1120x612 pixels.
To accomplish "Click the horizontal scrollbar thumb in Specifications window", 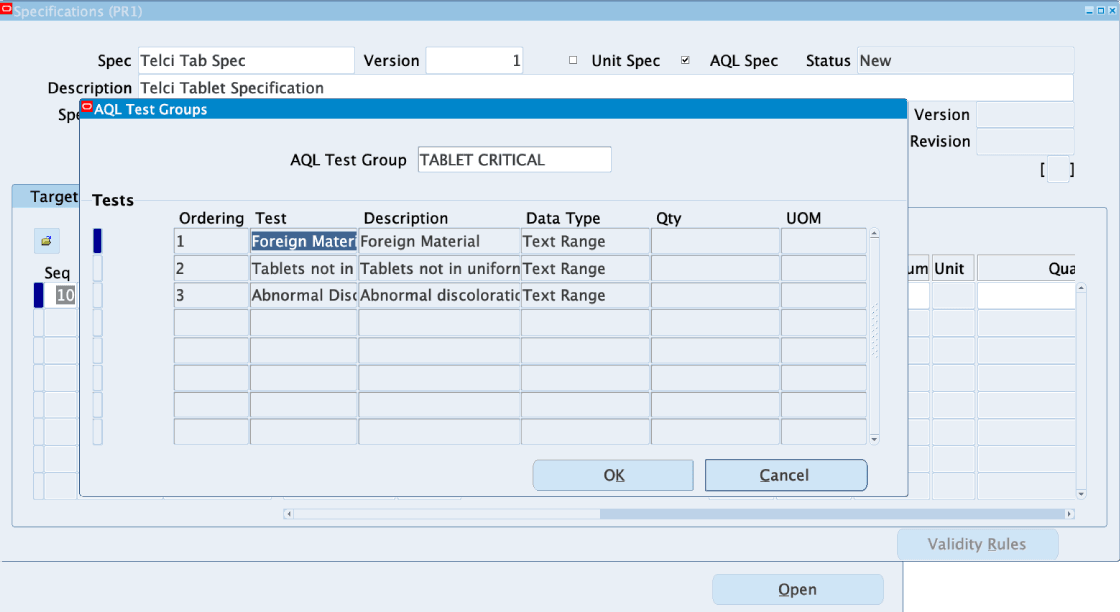I will click(832, 514).
